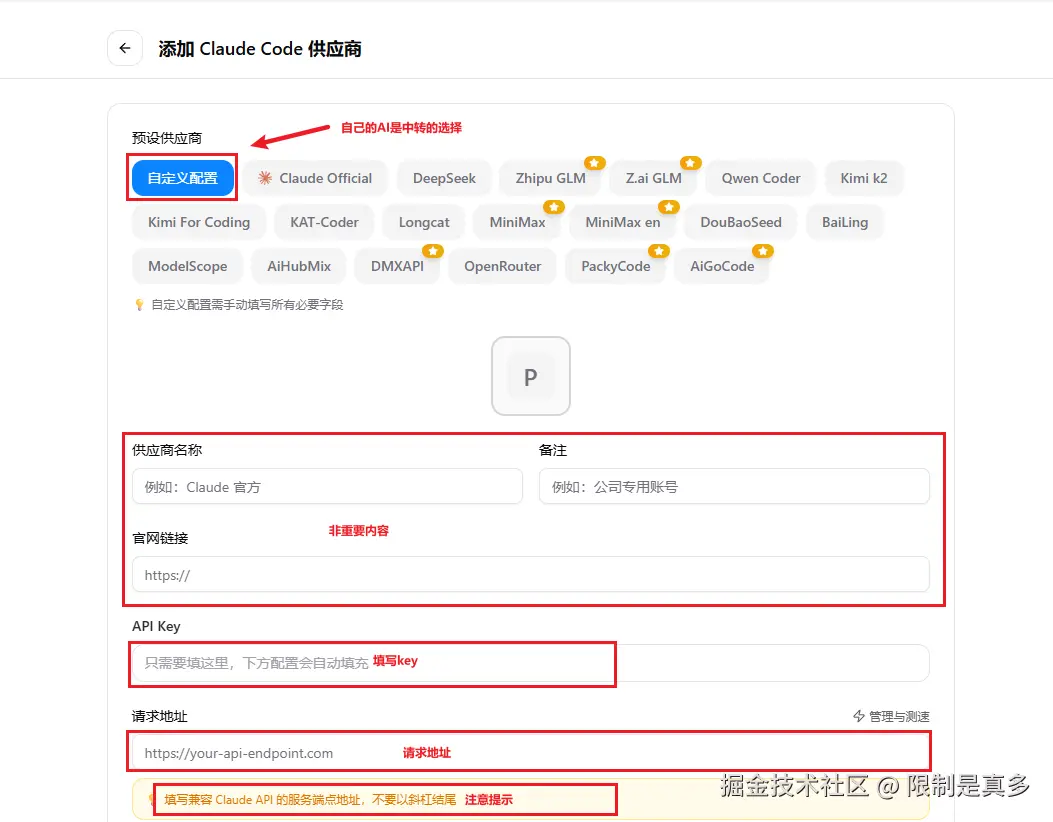Select the MiniMax en preset
The width and height of the screenshot is (1053, 822).
(x=623, y=222)
